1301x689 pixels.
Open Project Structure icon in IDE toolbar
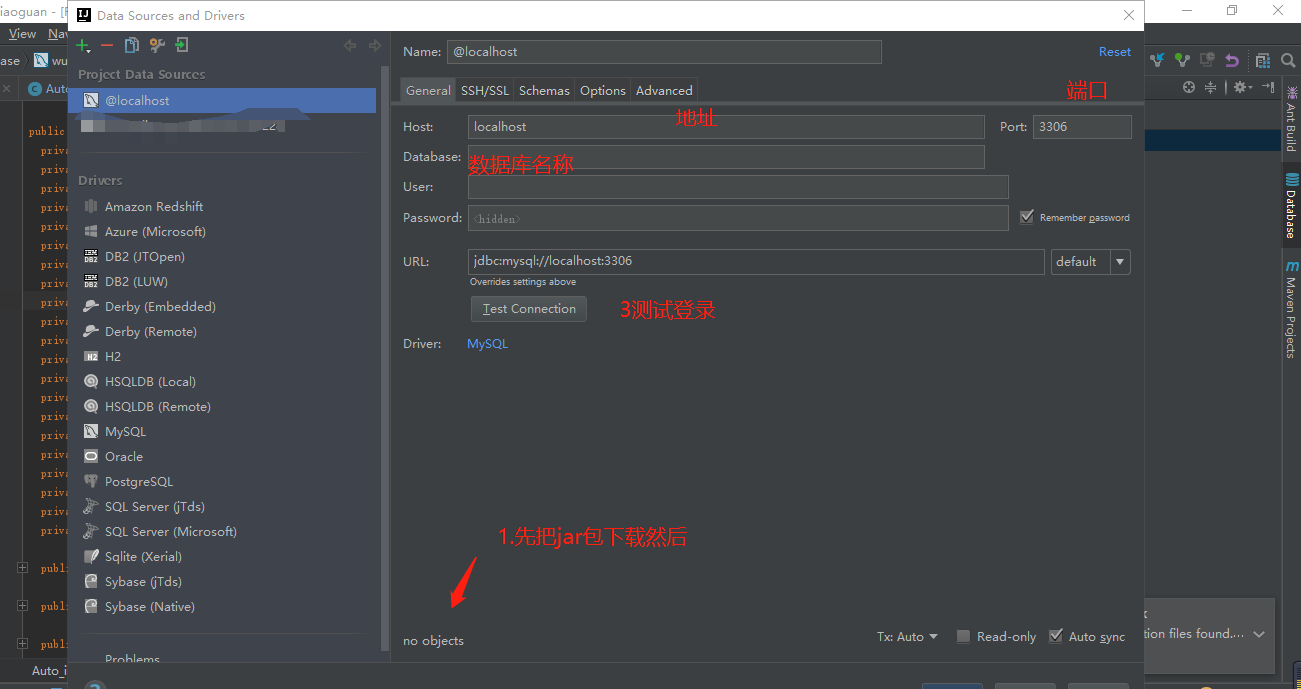[1262, 60]
